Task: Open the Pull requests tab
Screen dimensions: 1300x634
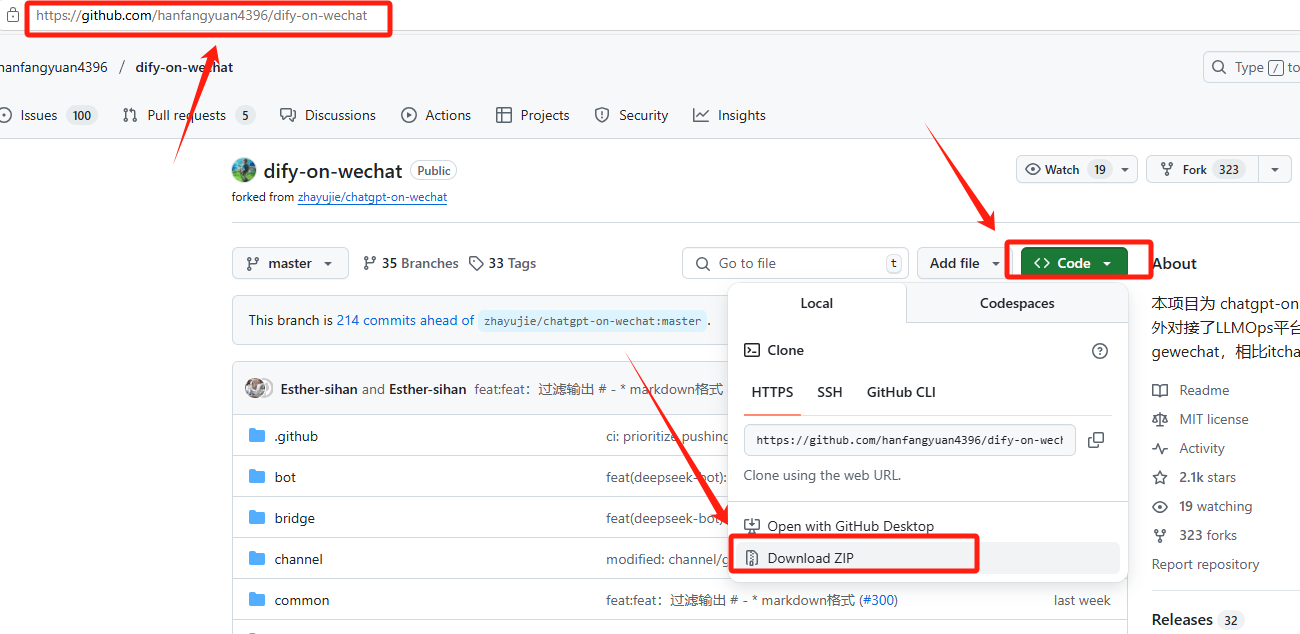Action: tap(186, 115)
